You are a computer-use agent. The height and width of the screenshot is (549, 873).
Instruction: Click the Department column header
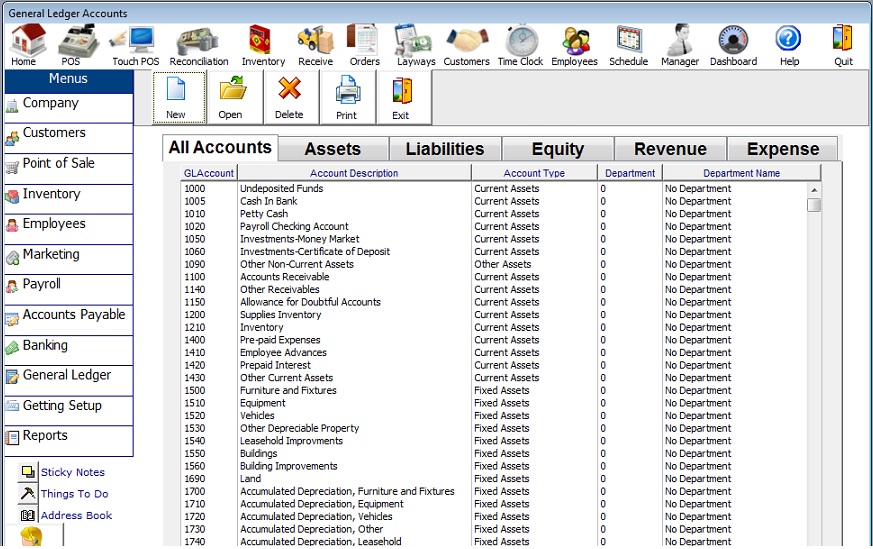(630, 173)
